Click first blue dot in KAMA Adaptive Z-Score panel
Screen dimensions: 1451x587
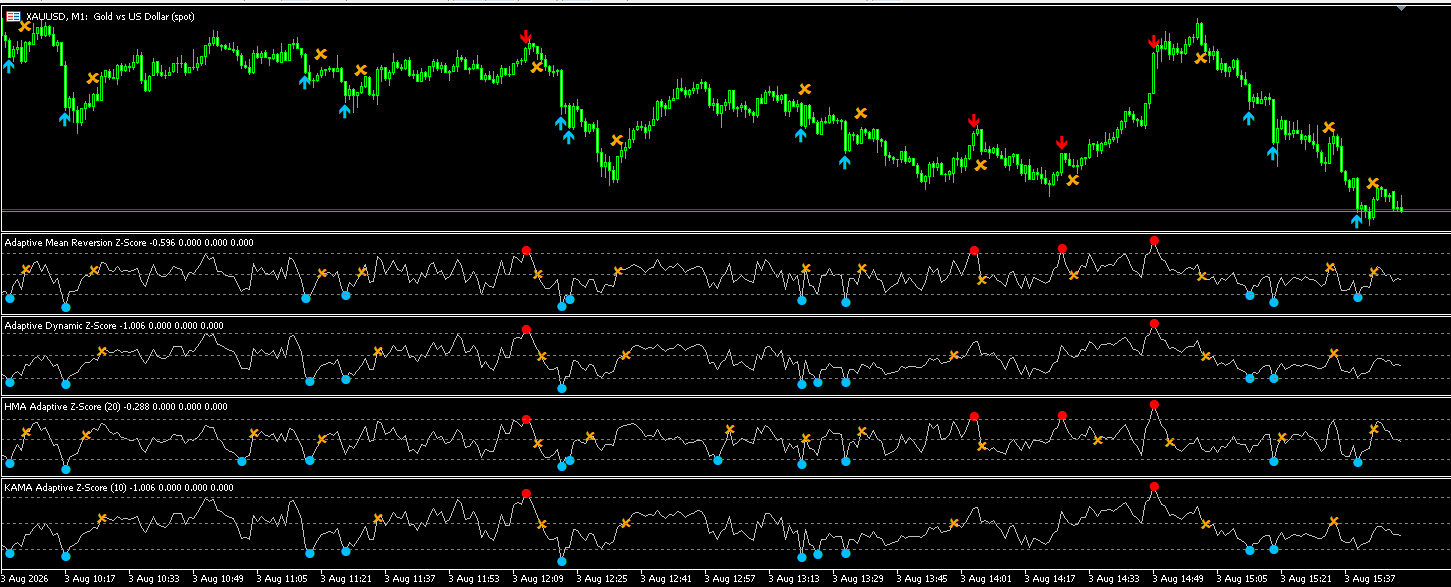pos(9,553)
